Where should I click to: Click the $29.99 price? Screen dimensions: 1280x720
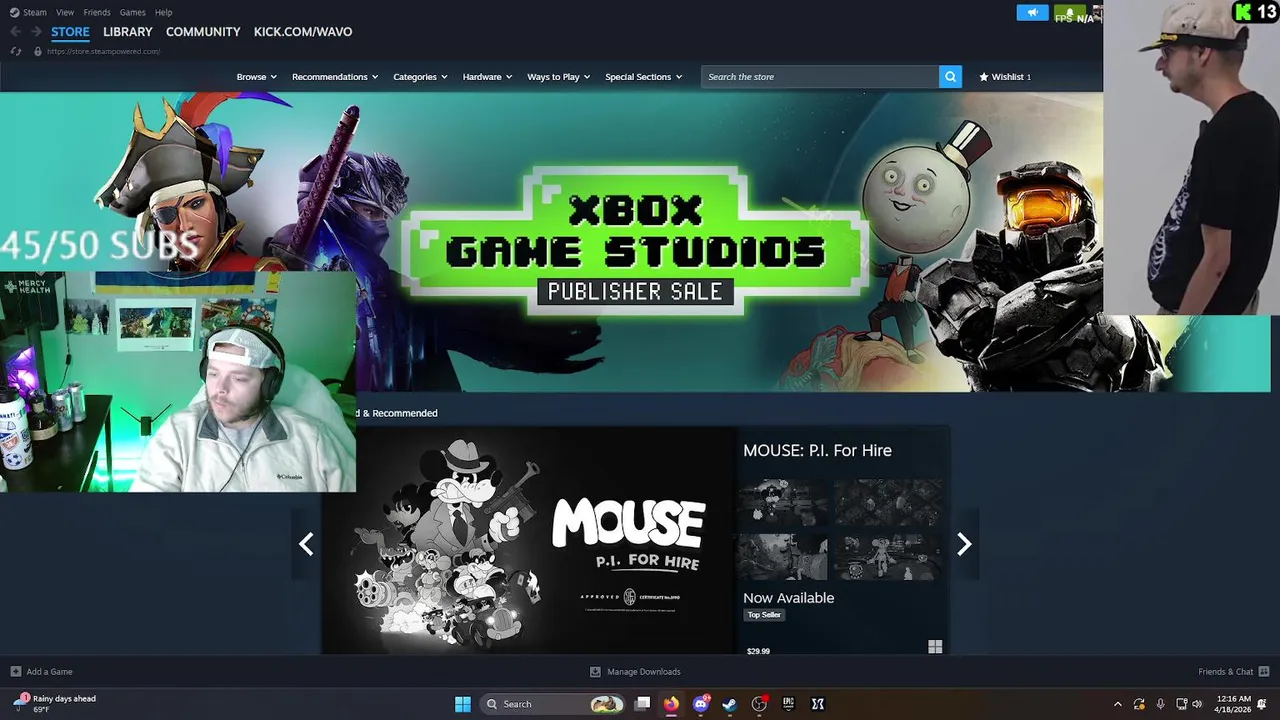pos(758,651)
